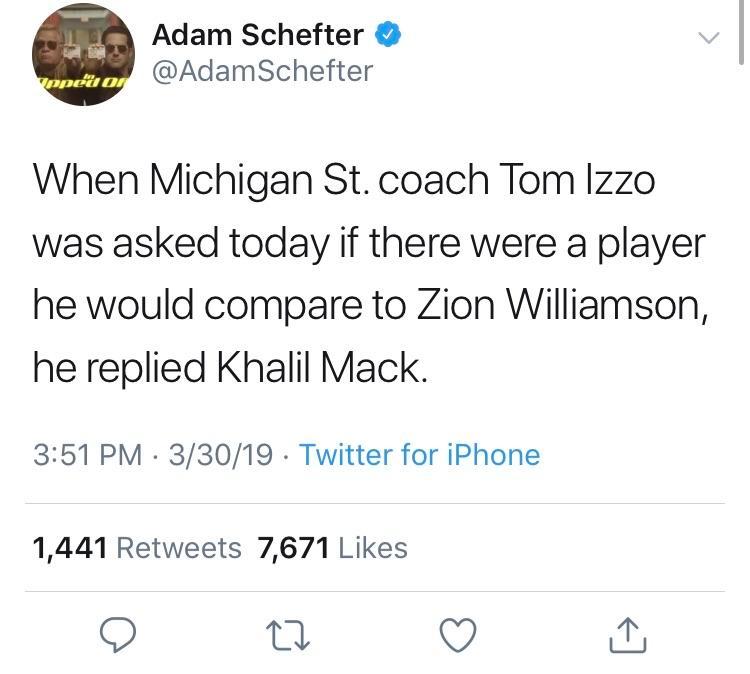Retweet this tweet using the arrows icon
The height and width of the screenshot is (674, 750).
coord(288,632)
